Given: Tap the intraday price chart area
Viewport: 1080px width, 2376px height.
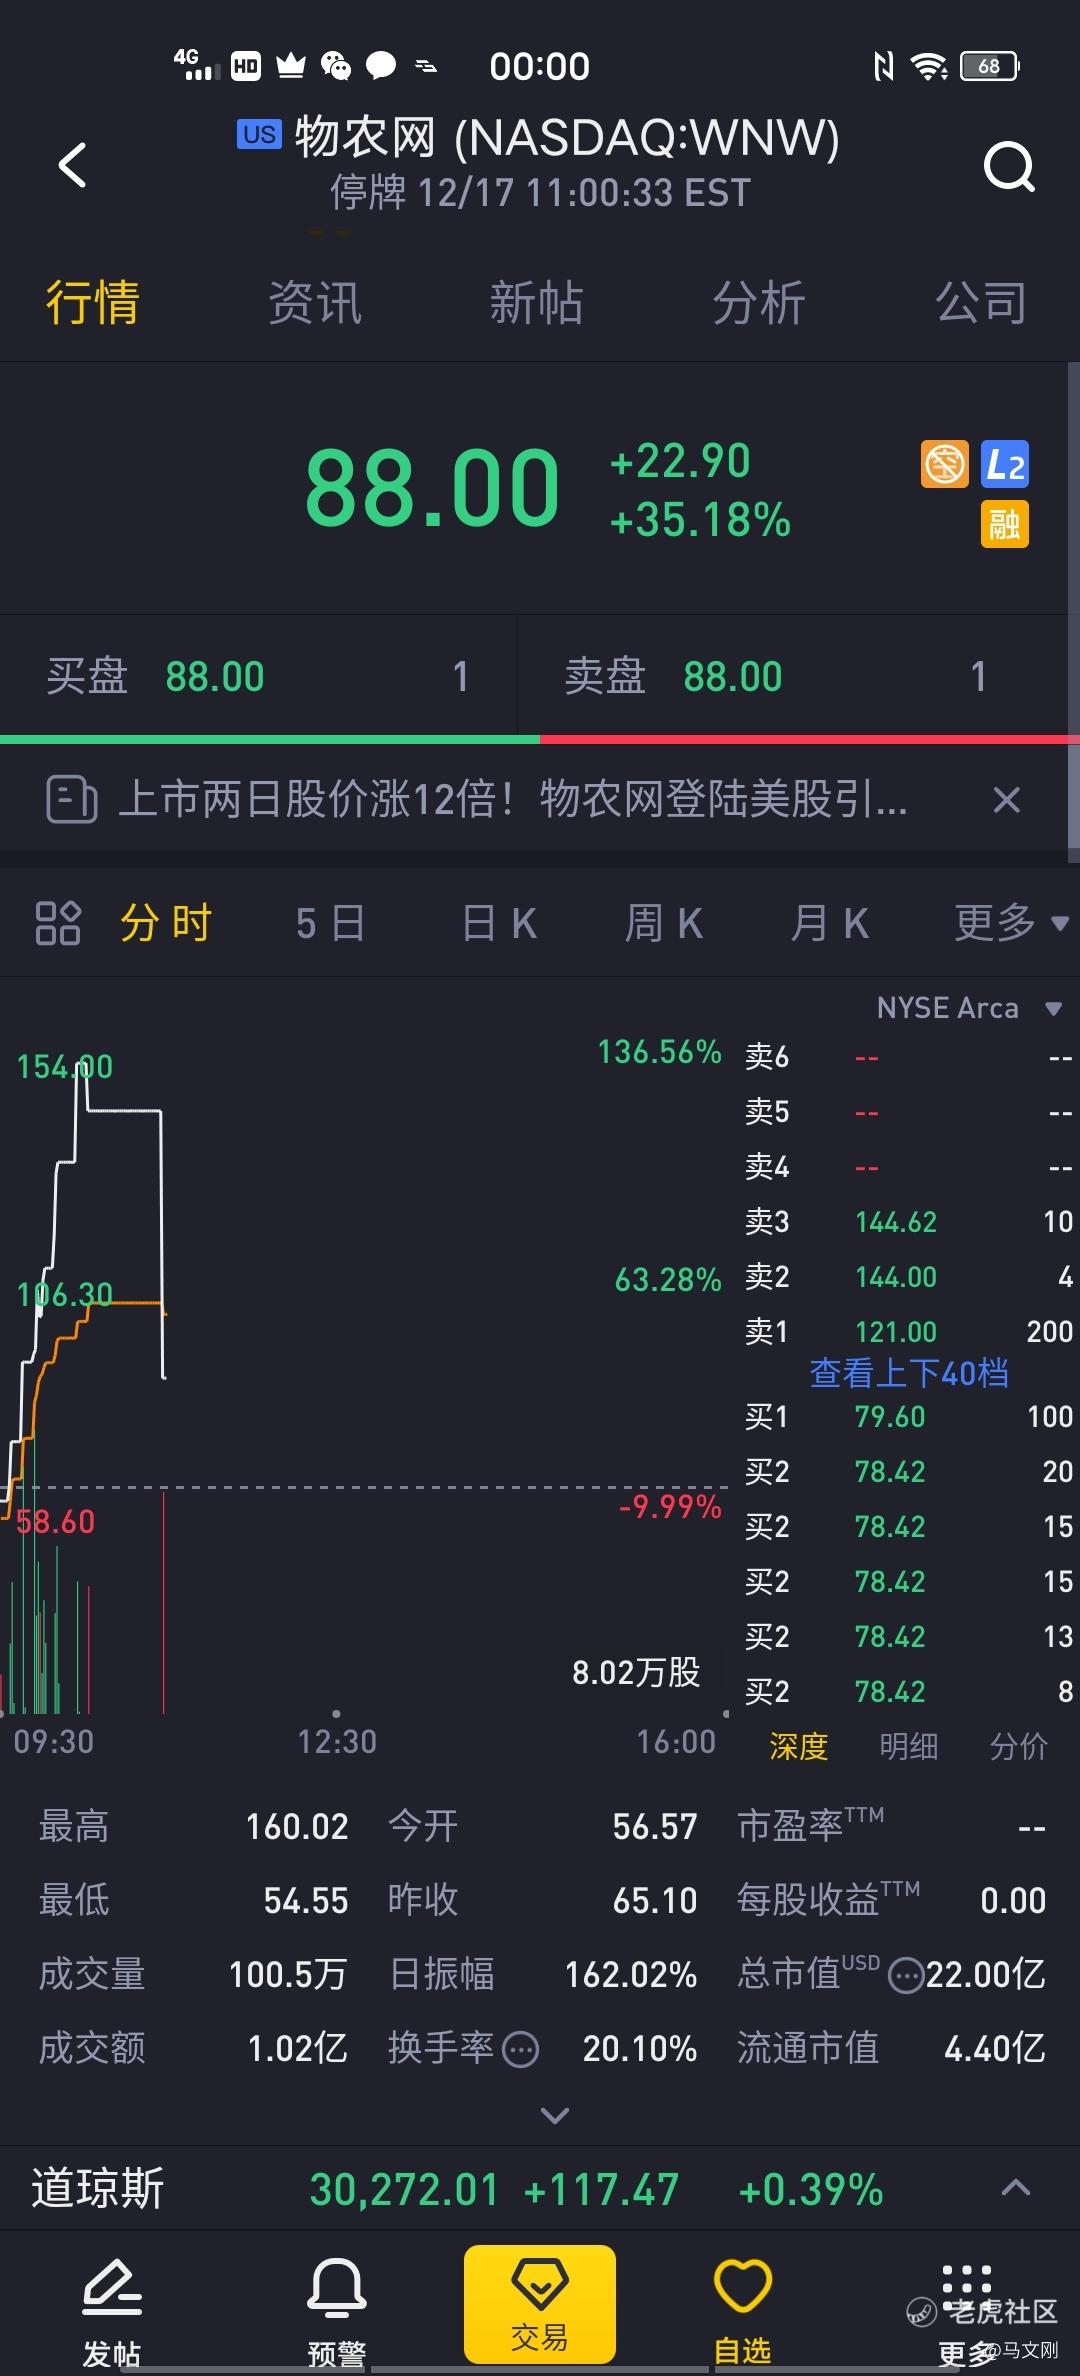Looking at the screenshot, I should (365, 1270).
